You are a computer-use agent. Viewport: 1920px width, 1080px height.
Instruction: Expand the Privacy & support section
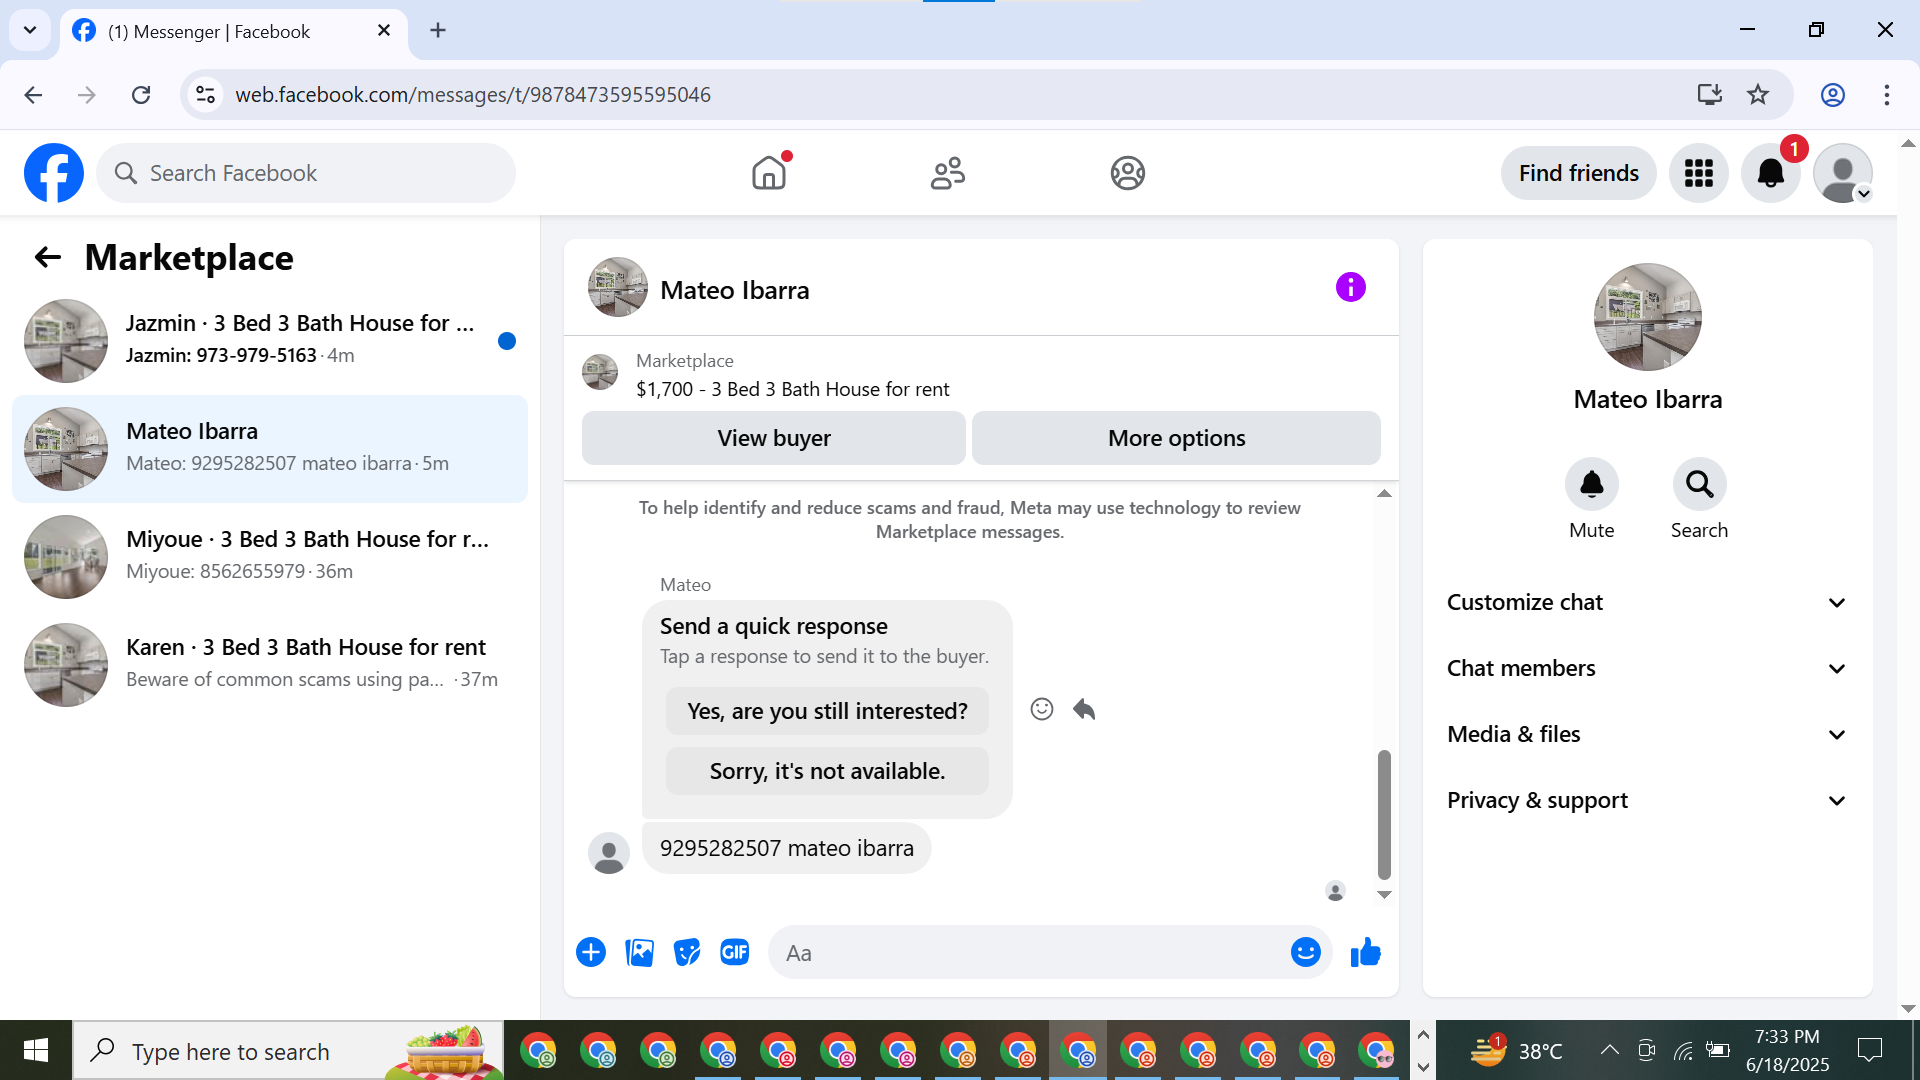tap(1647, 800)
